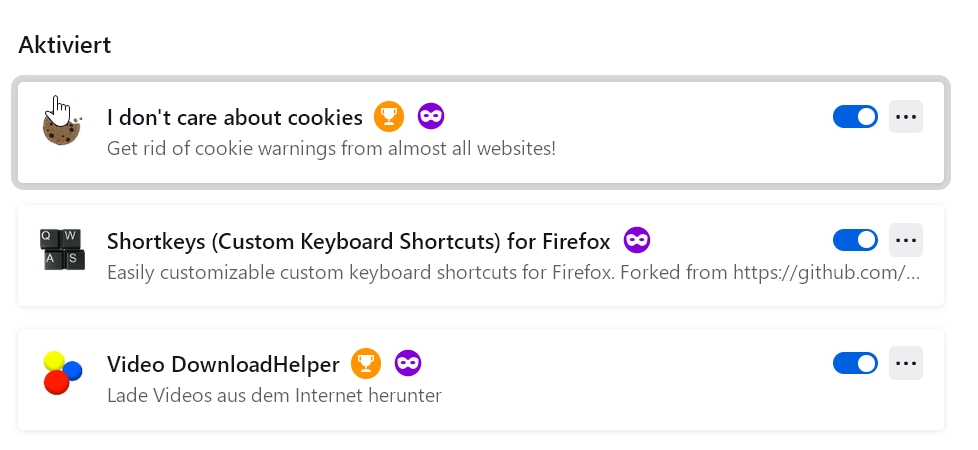Click the Aktiviert section heading
The width and height of the screenshot is (978, 450).
(x=64, y=45)
